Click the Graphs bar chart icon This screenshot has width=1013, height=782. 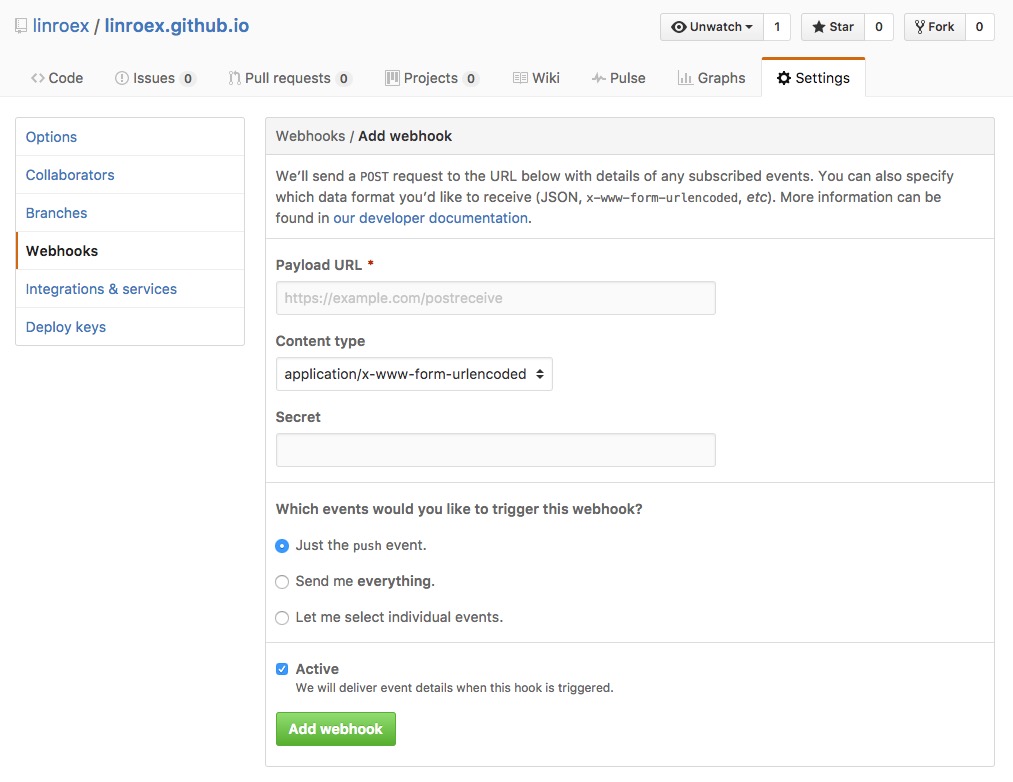coord(685,78)
